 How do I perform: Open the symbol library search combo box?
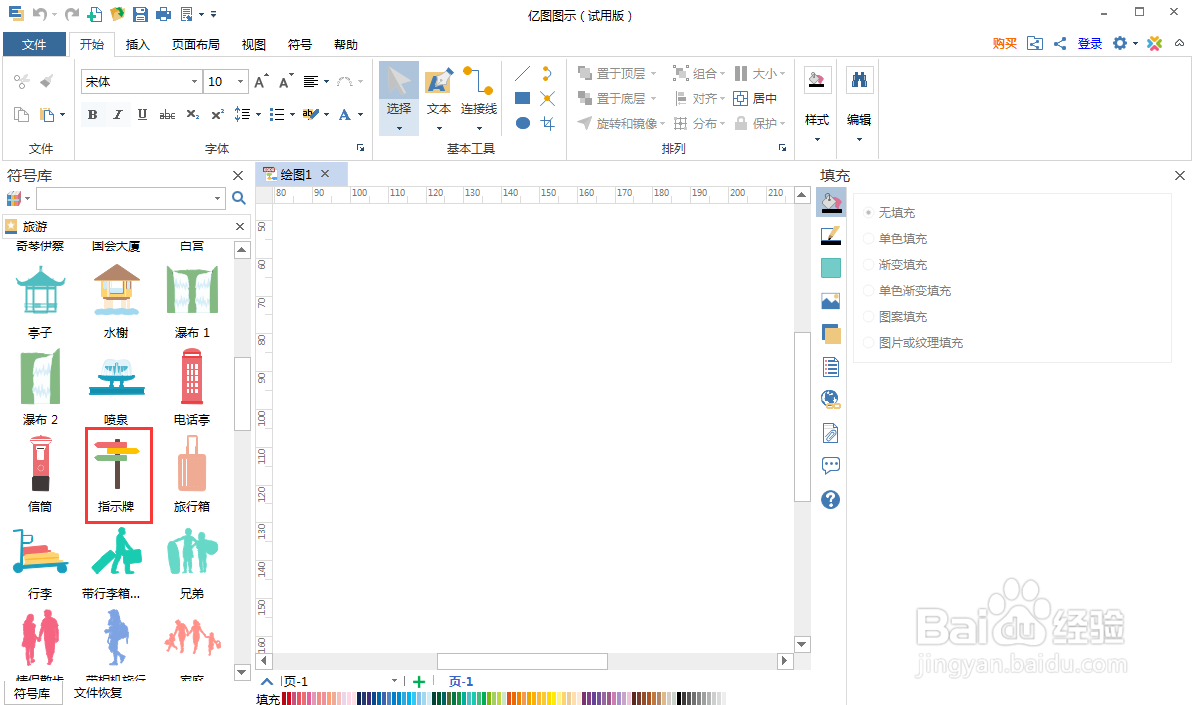(130, 199)
